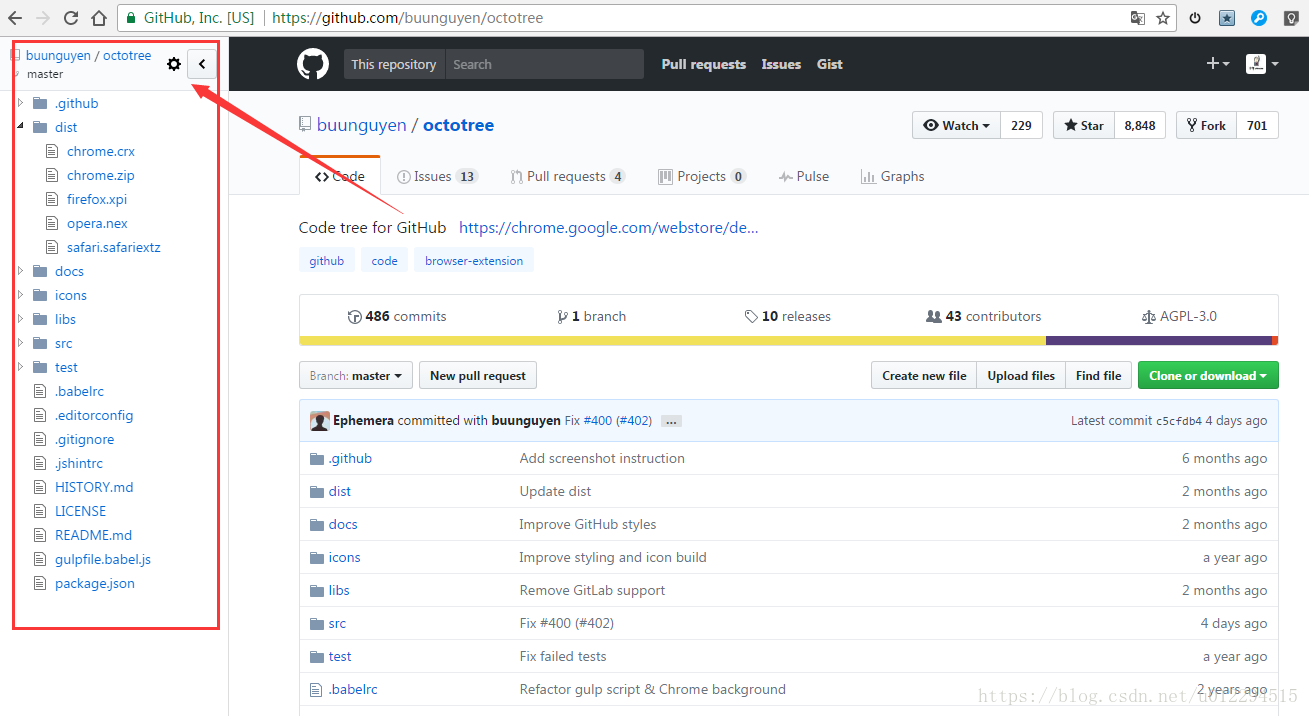Click the releases tag icon
The image size is (1309, 716).
(751, 316)
